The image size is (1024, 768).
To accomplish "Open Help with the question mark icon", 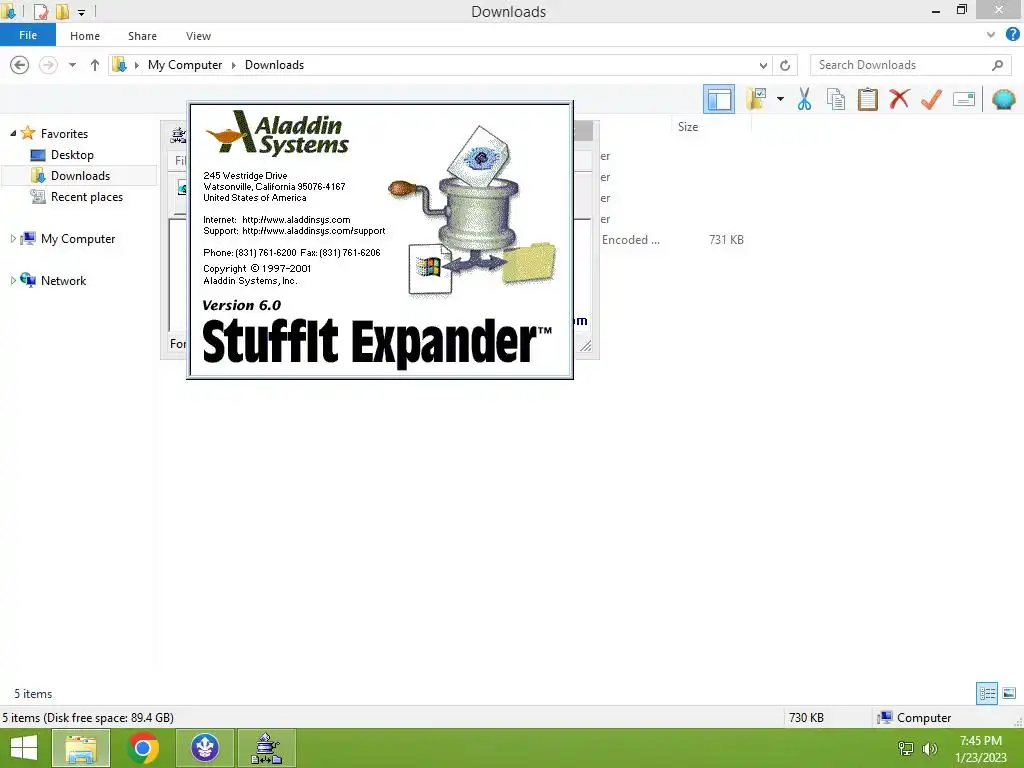I will 1012,35.
